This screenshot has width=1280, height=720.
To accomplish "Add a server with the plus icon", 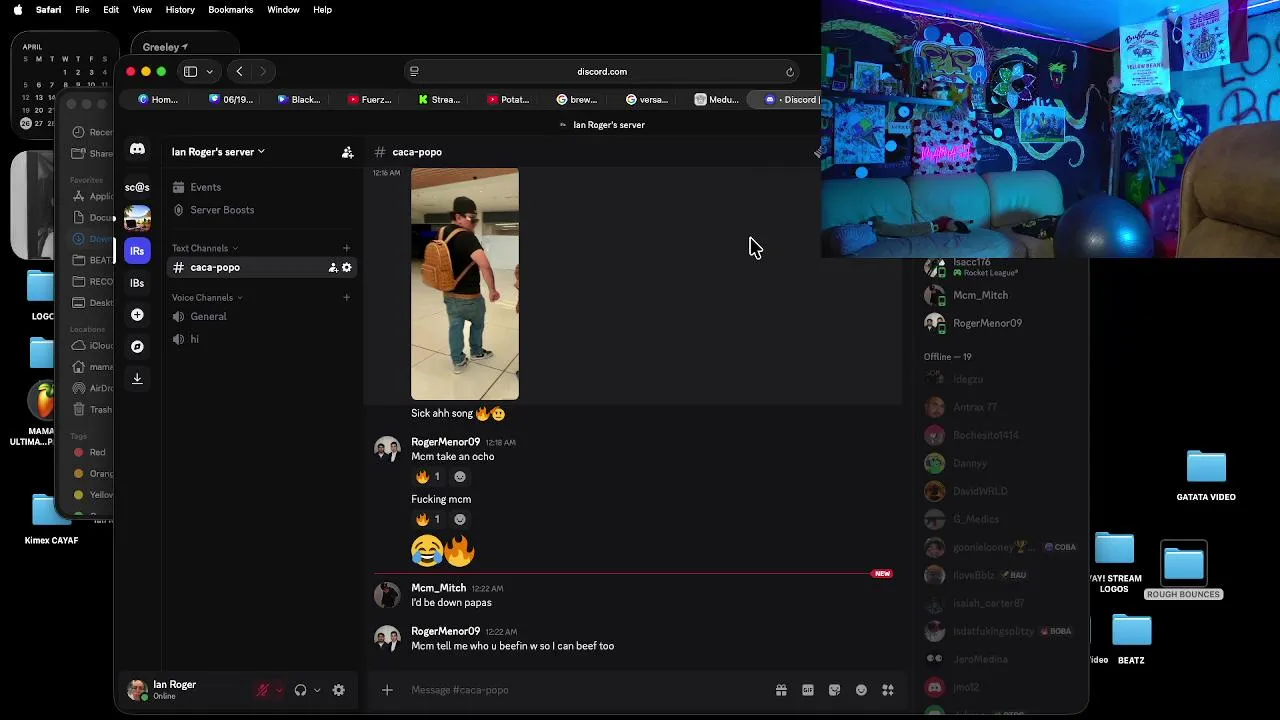I will point(137,315).
